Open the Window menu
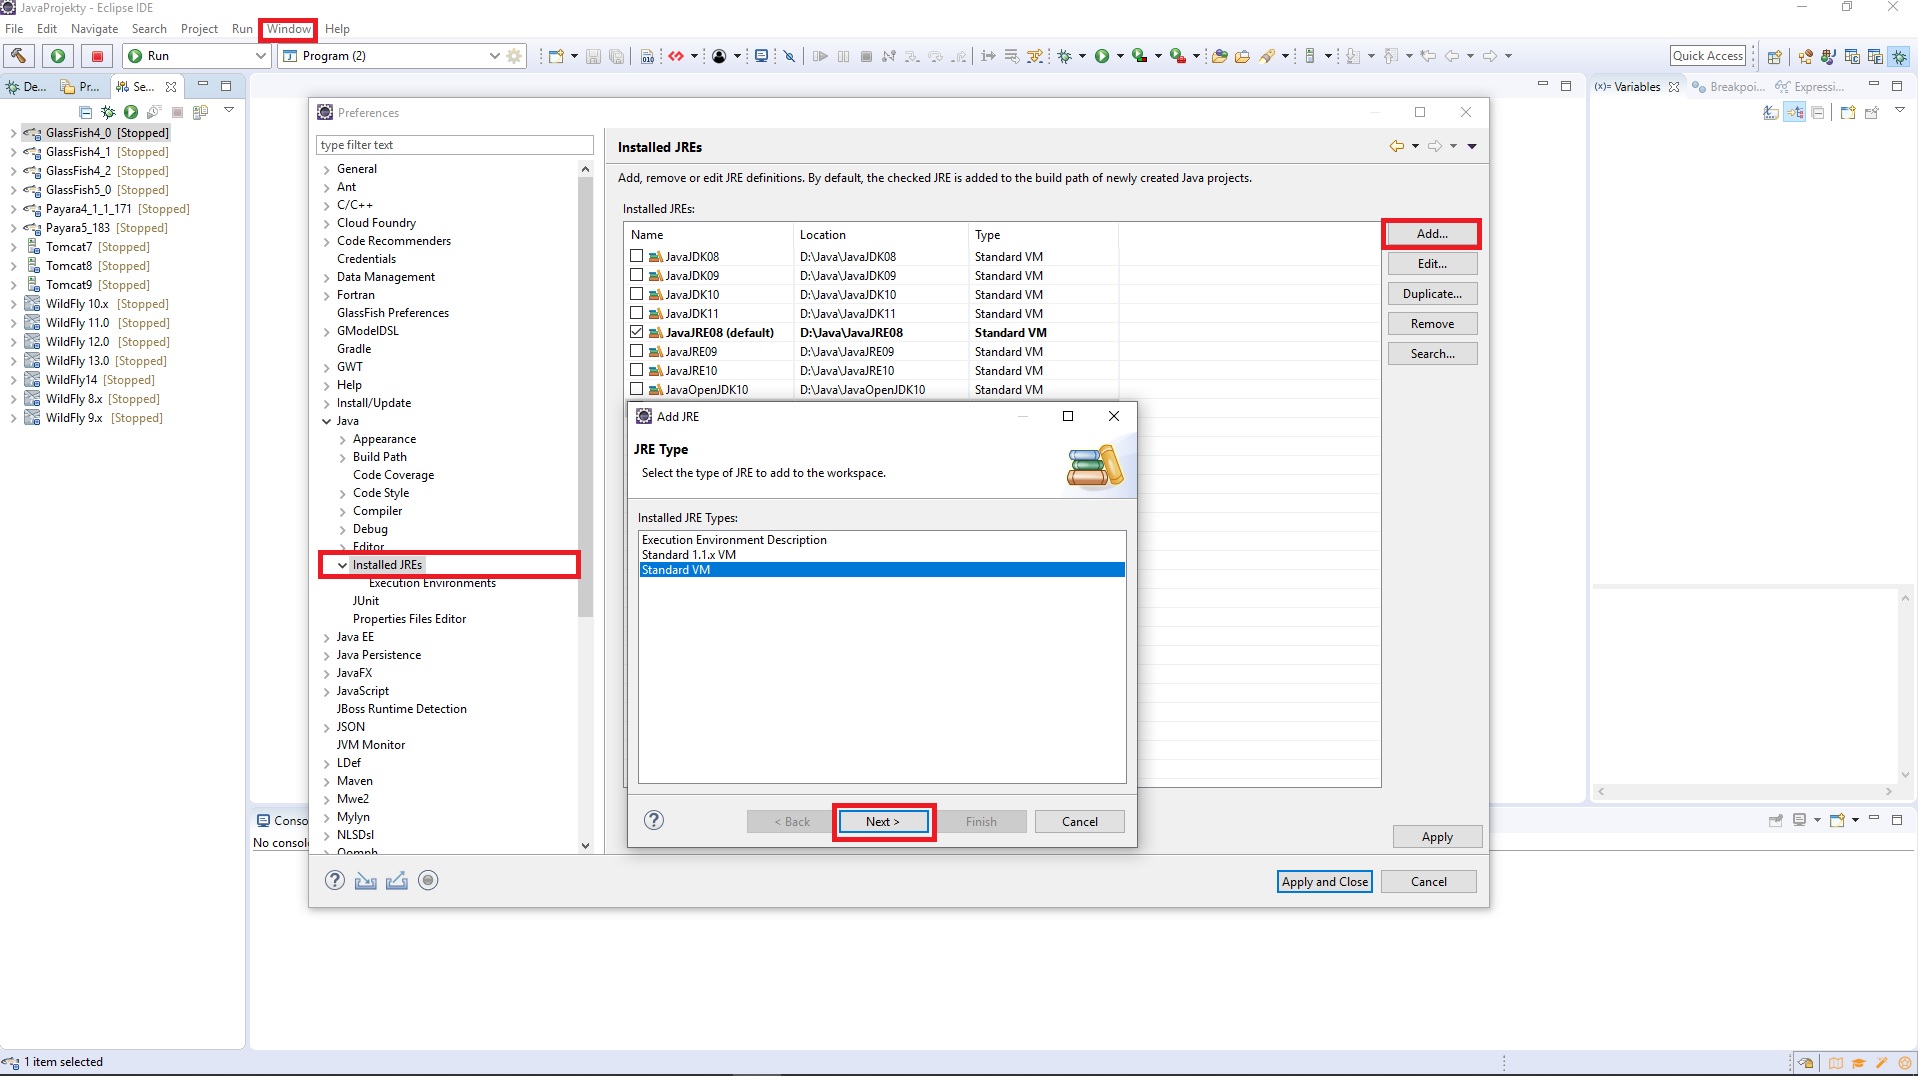Screen dimensions: 1920x1080 (287, 29)
